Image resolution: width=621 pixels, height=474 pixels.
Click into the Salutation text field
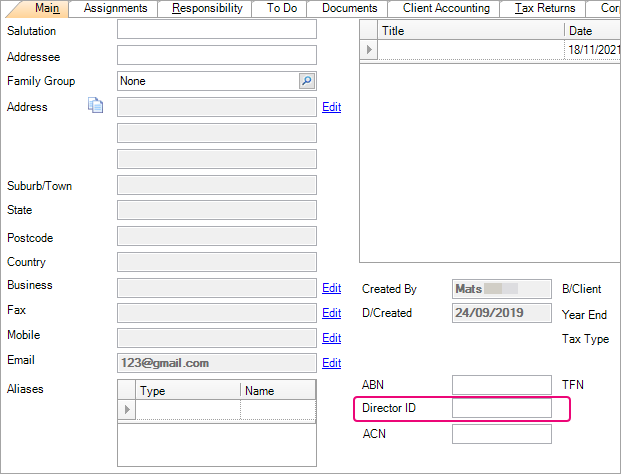pyautogui.click(x=216, y=30)
